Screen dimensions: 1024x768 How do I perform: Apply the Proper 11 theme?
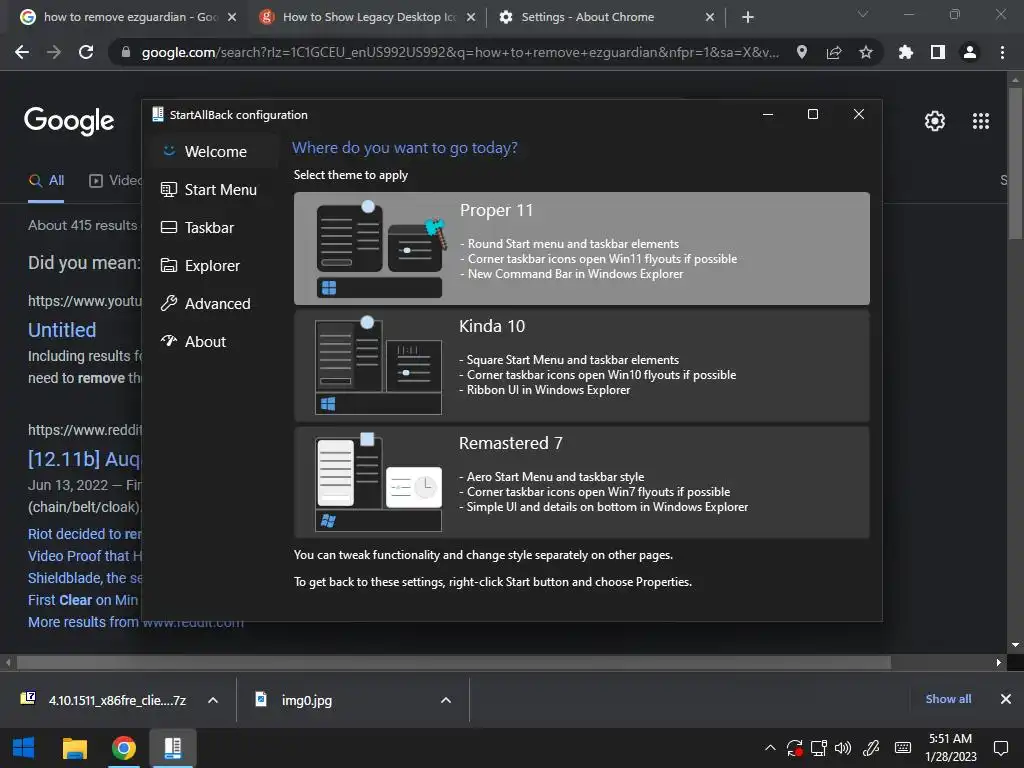pyautogui.click(x=581, y=248)
